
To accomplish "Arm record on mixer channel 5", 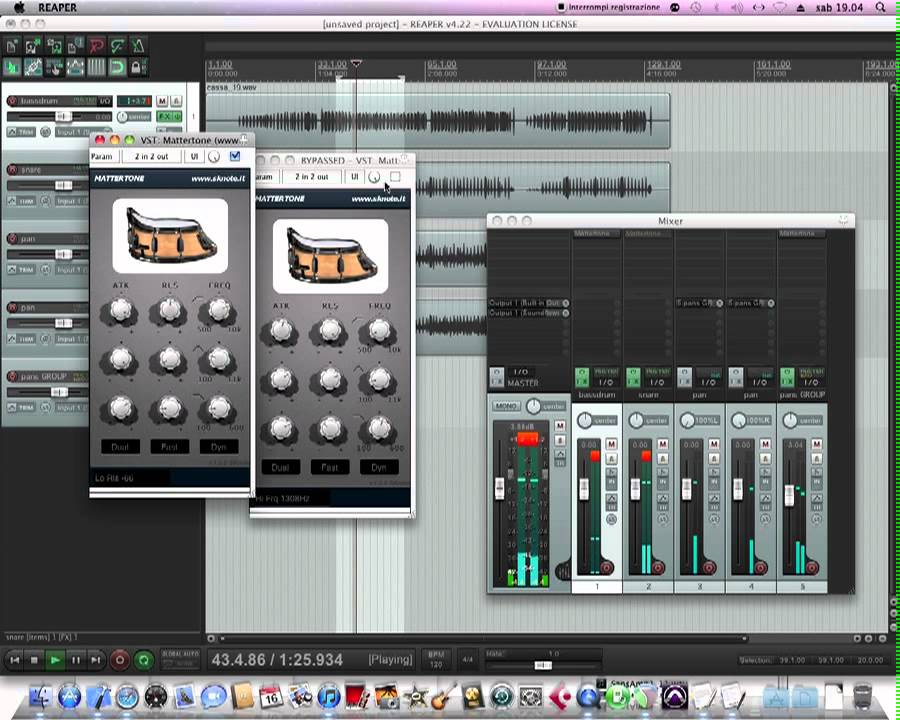I will (x=812, y=568).
